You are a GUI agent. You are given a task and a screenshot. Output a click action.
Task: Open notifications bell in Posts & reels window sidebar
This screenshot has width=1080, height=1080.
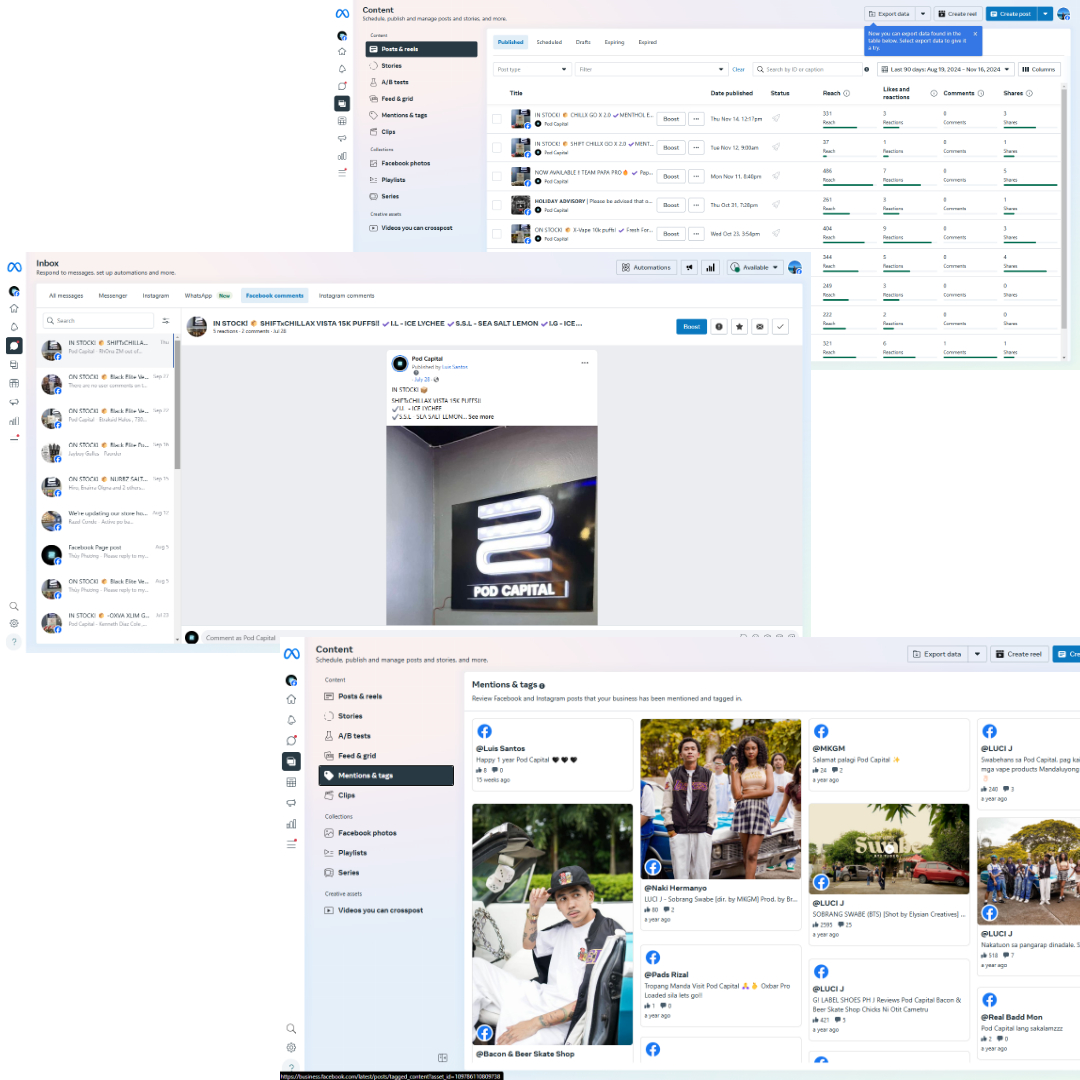(x=342, y=69)
